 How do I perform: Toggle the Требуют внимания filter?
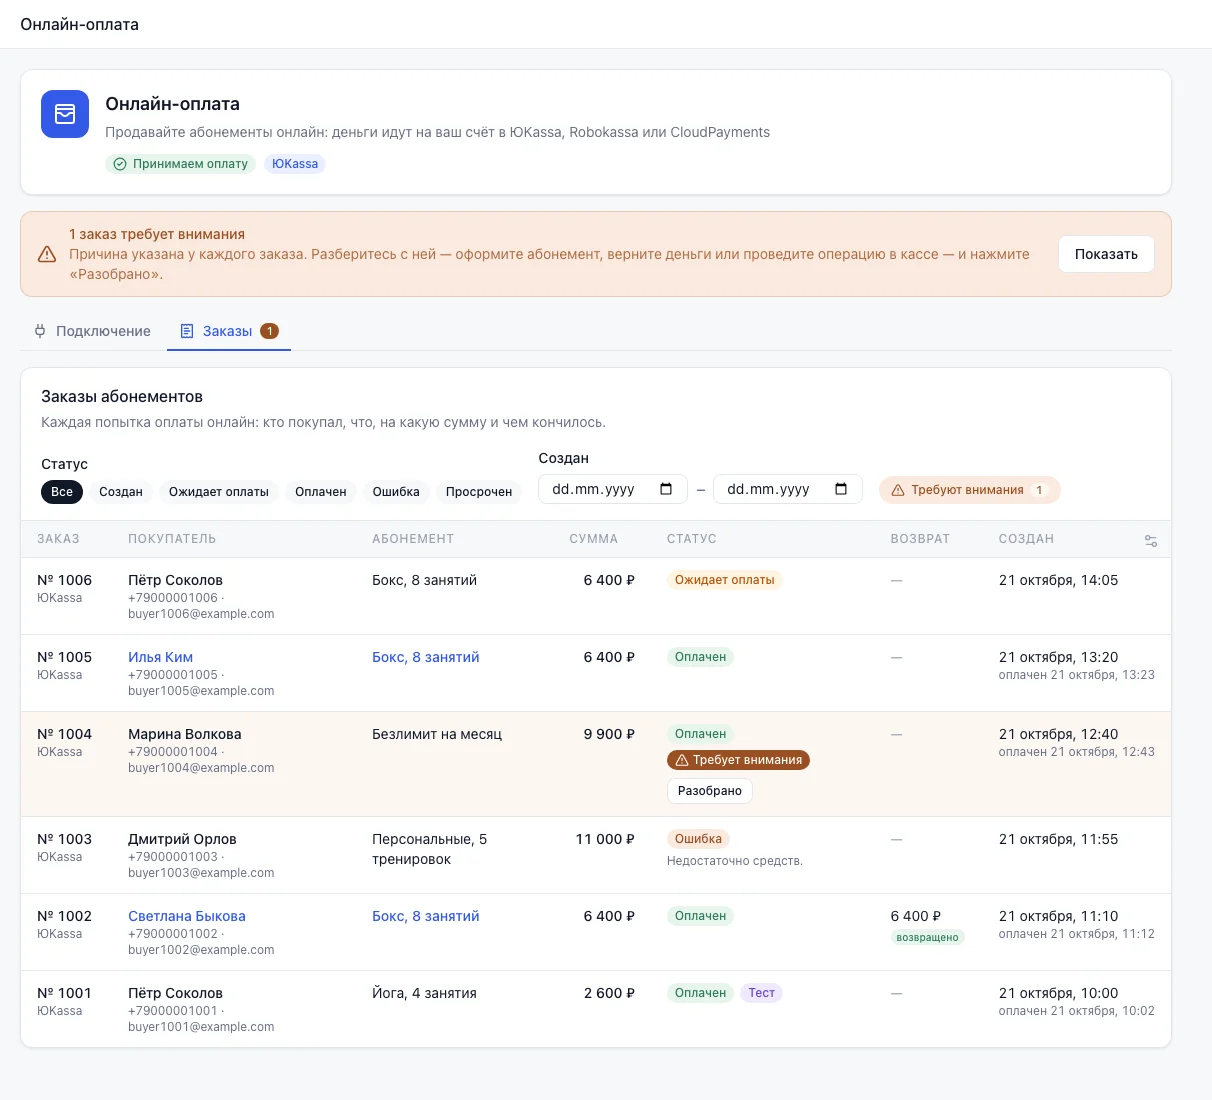point(970,490)
